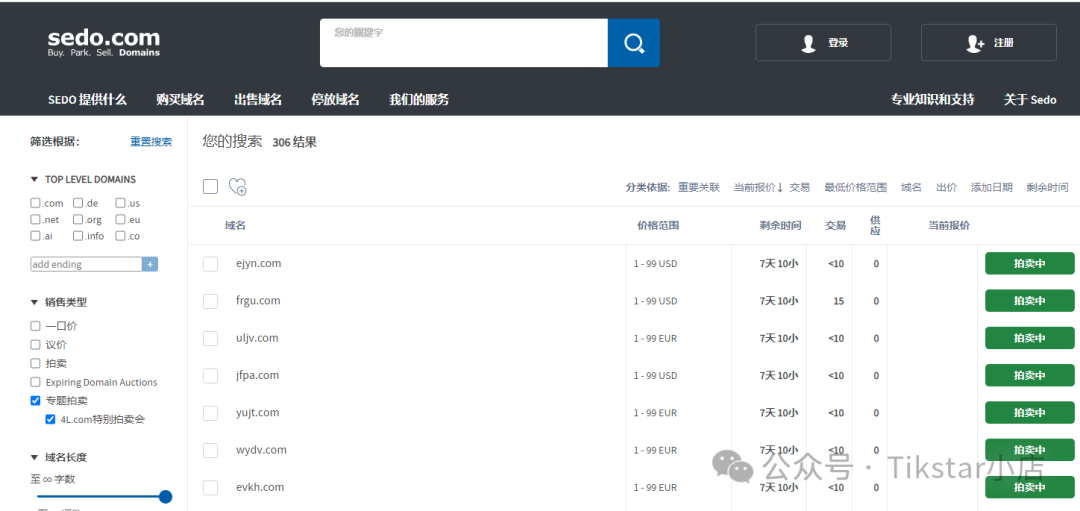Sort by 剩余时间
Image resolution: width=1080 pixels, height=511 pixels.
[1048, 187]
